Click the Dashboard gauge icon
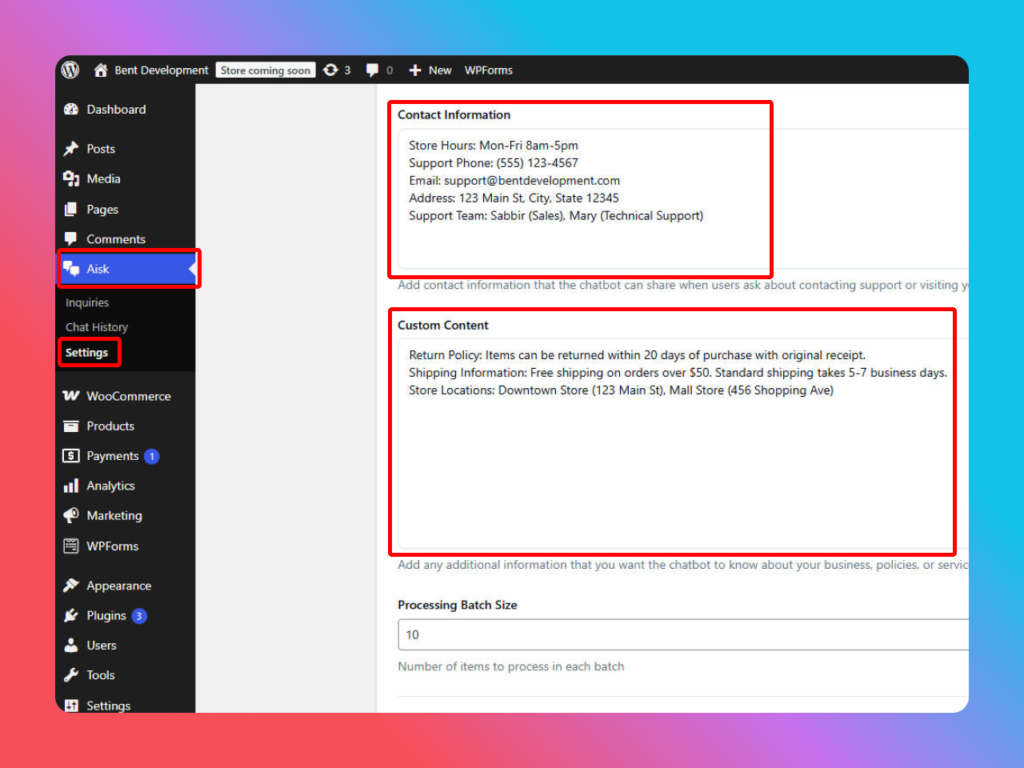Screen dimensions: 1024x768 click(71, 110)
